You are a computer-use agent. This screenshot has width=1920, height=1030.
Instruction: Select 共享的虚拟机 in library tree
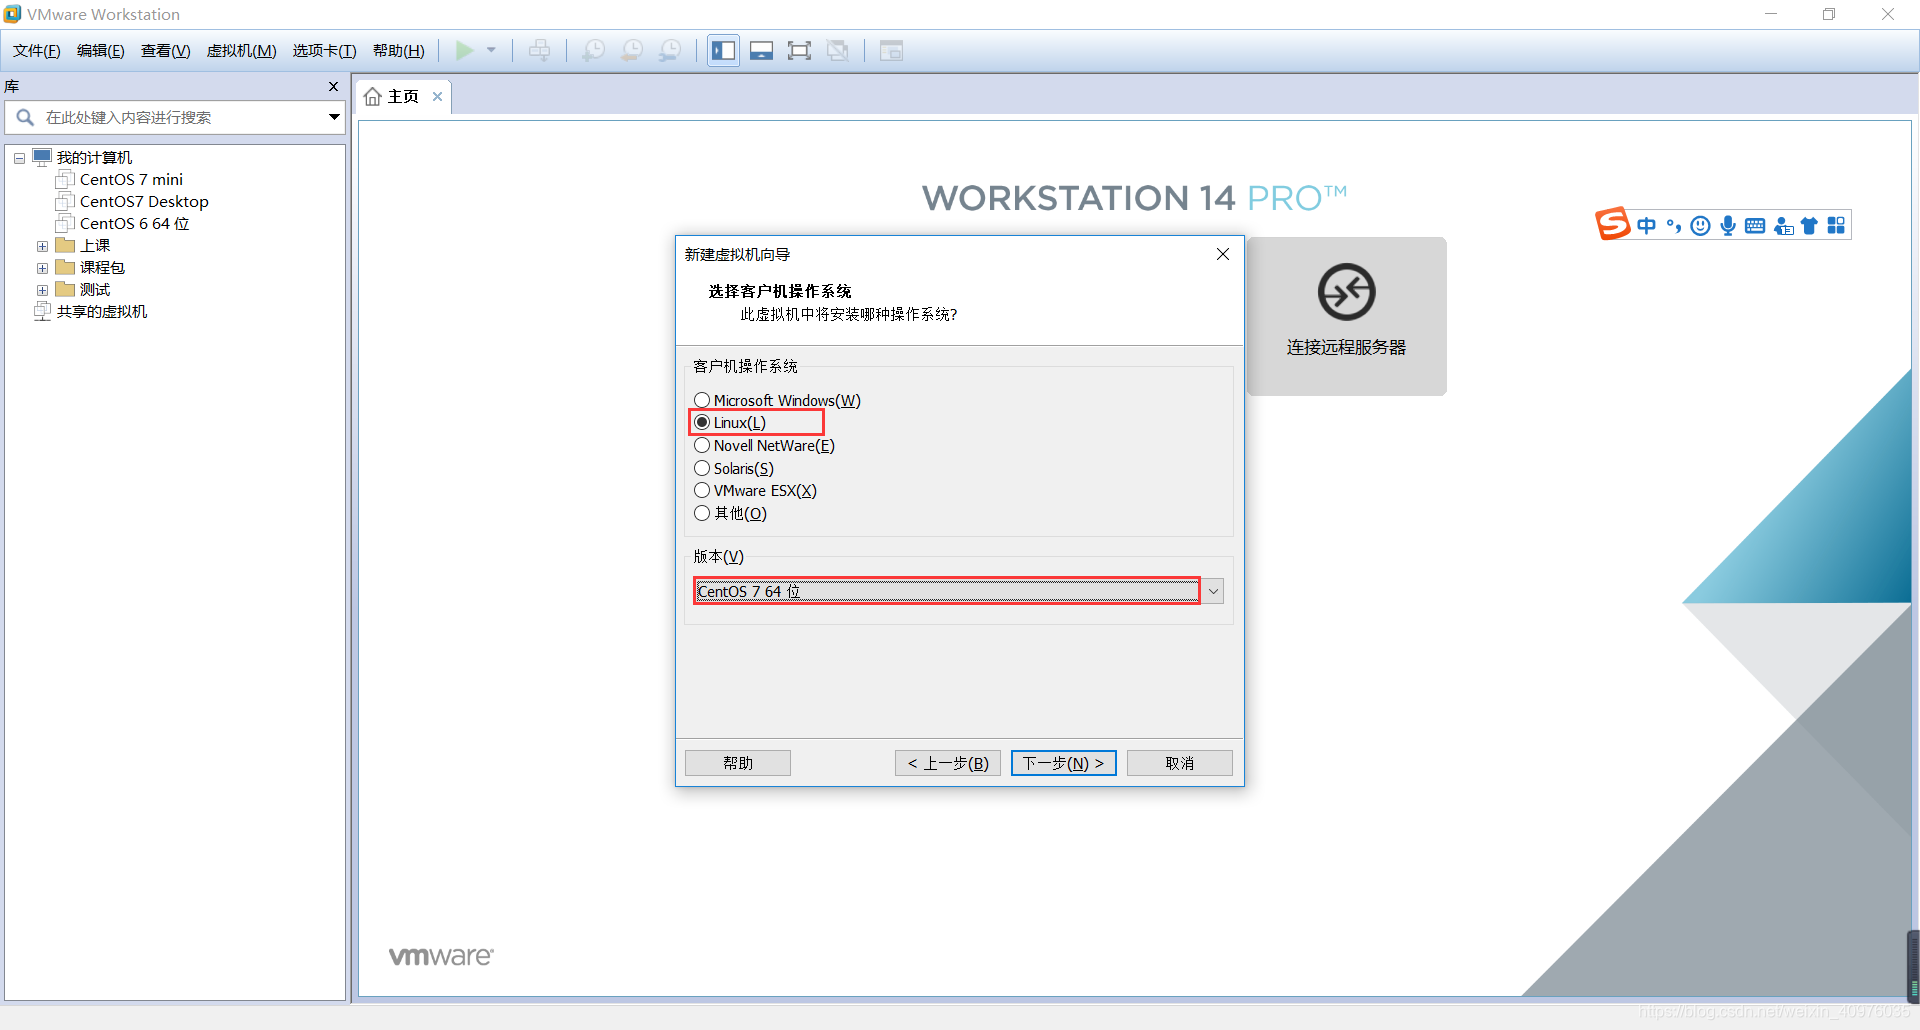(x=101, y=312)
